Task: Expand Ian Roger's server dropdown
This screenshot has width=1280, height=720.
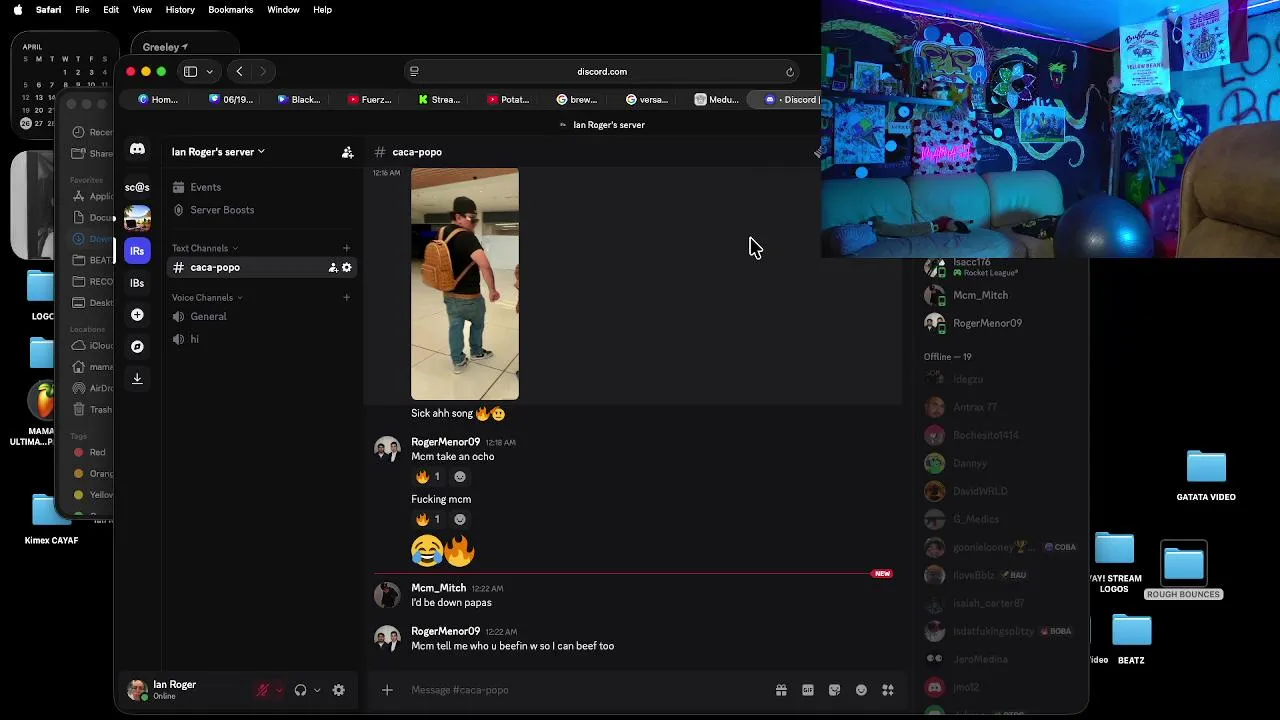Action: [218, 152]
